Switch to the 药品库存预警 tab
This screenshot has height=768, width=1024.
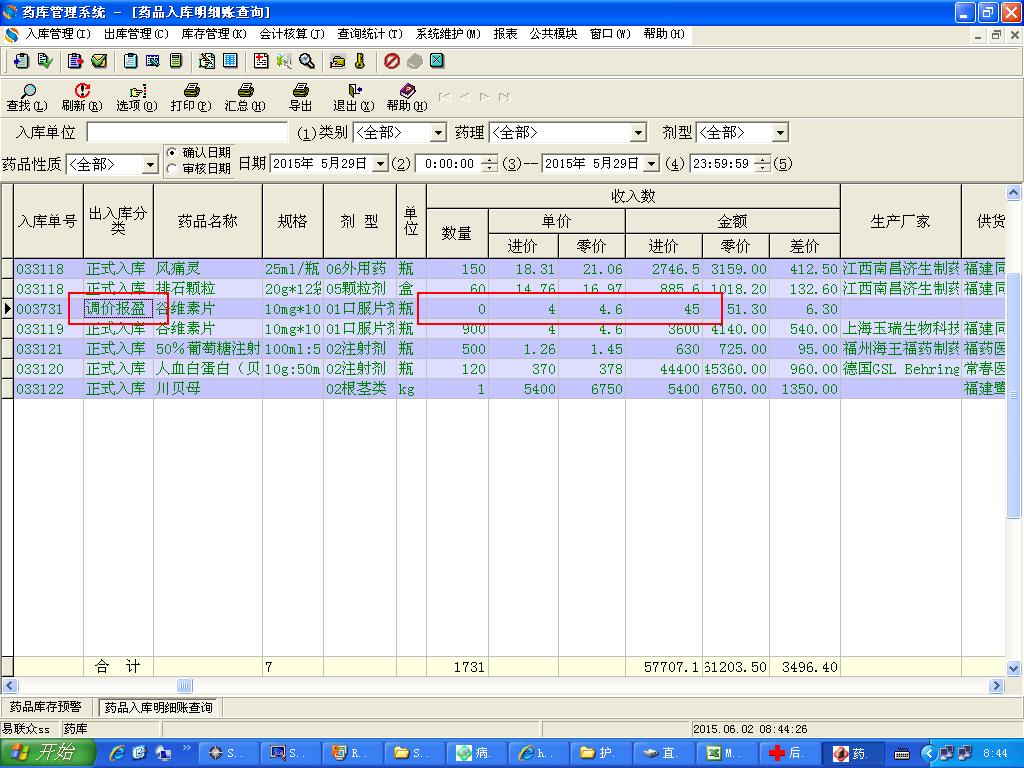point(47,707)
